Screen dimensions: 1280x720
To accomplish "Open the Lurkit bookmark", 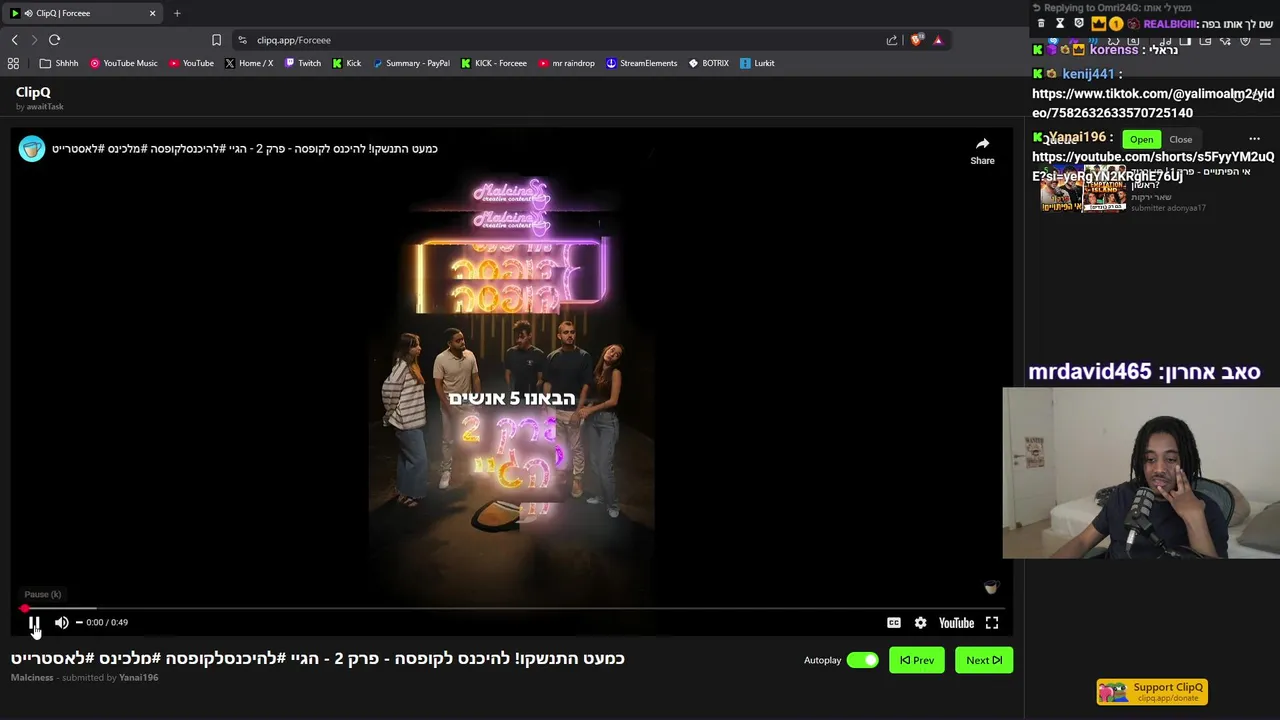I will tap(757, 63).
